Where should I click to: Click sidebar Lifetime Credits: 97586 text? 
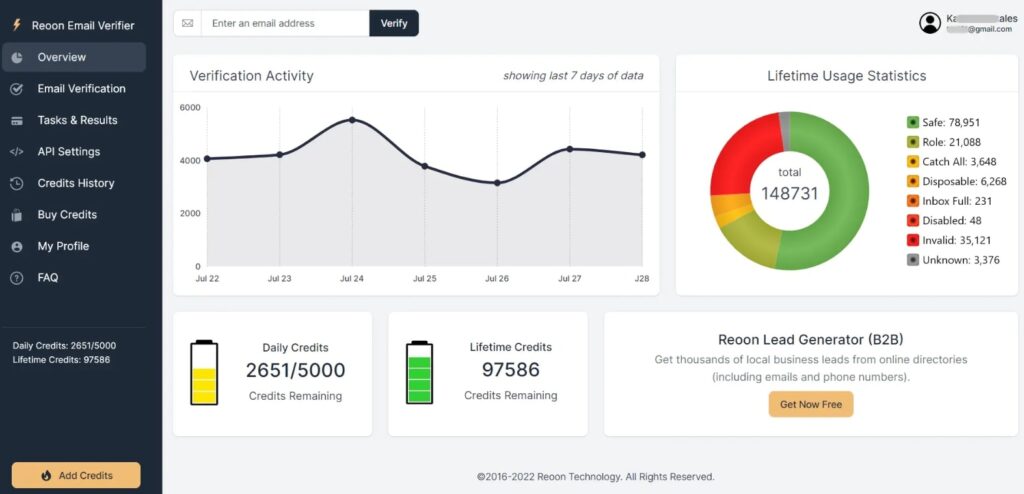pos(61,359)
